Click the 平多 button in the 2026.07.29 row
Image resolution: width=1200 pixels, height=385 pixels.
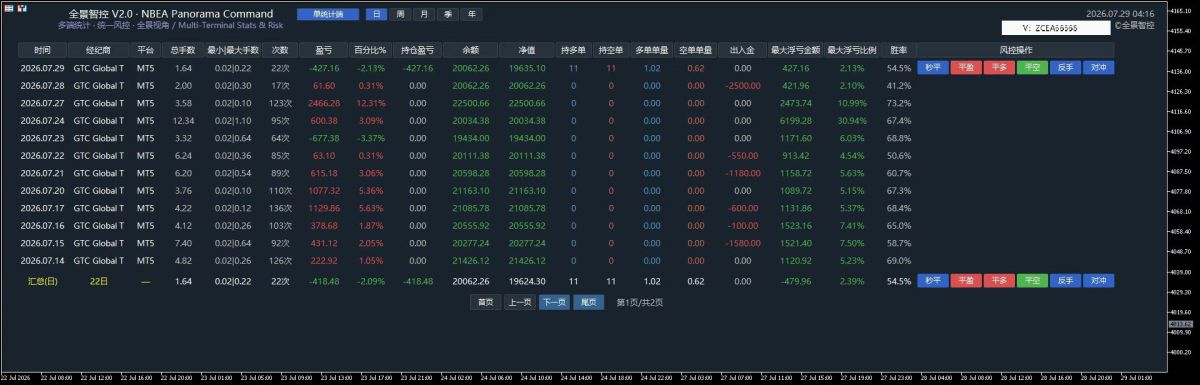click(998, 68)
